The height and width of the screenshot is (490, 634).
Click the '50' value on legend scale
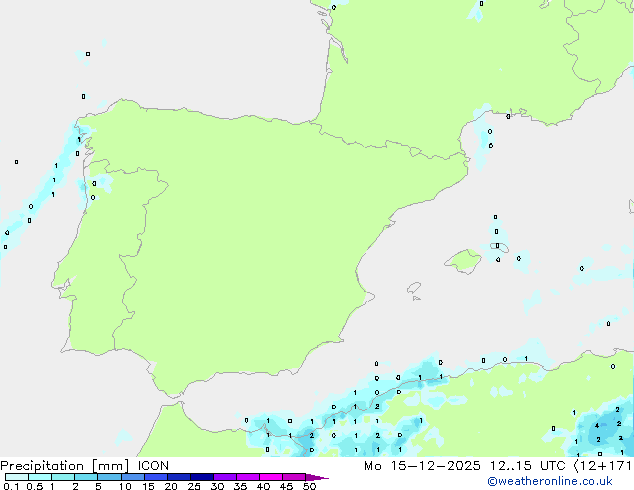309,487
